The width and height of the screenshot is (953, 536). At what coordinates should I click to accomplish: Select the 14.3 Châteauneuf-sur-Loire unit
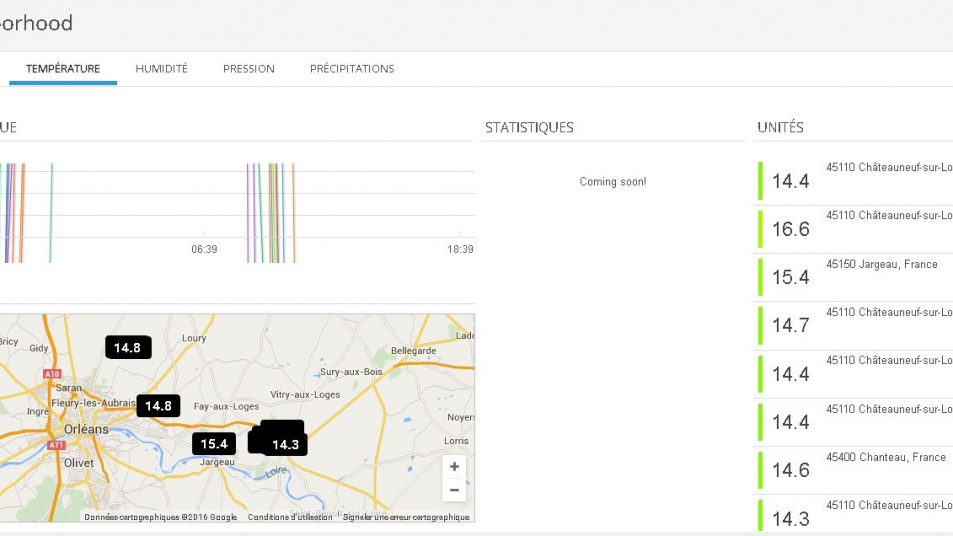pyautogui.click(x=853, y=515)
